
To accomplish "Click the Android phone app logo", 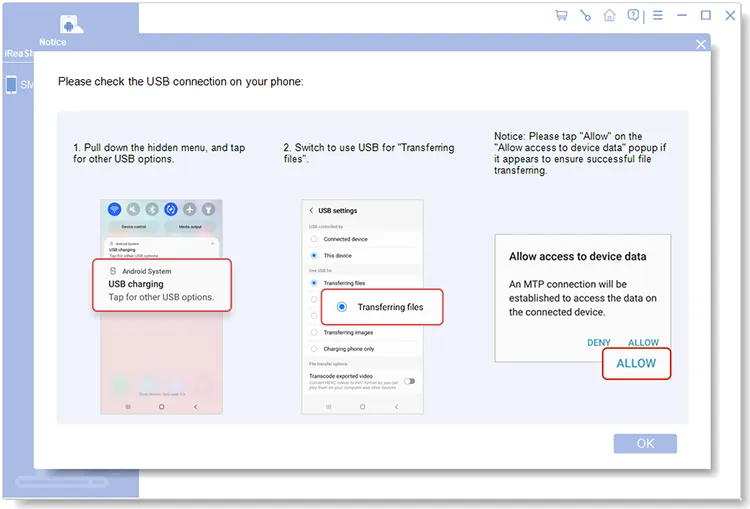I will (70, 24).
